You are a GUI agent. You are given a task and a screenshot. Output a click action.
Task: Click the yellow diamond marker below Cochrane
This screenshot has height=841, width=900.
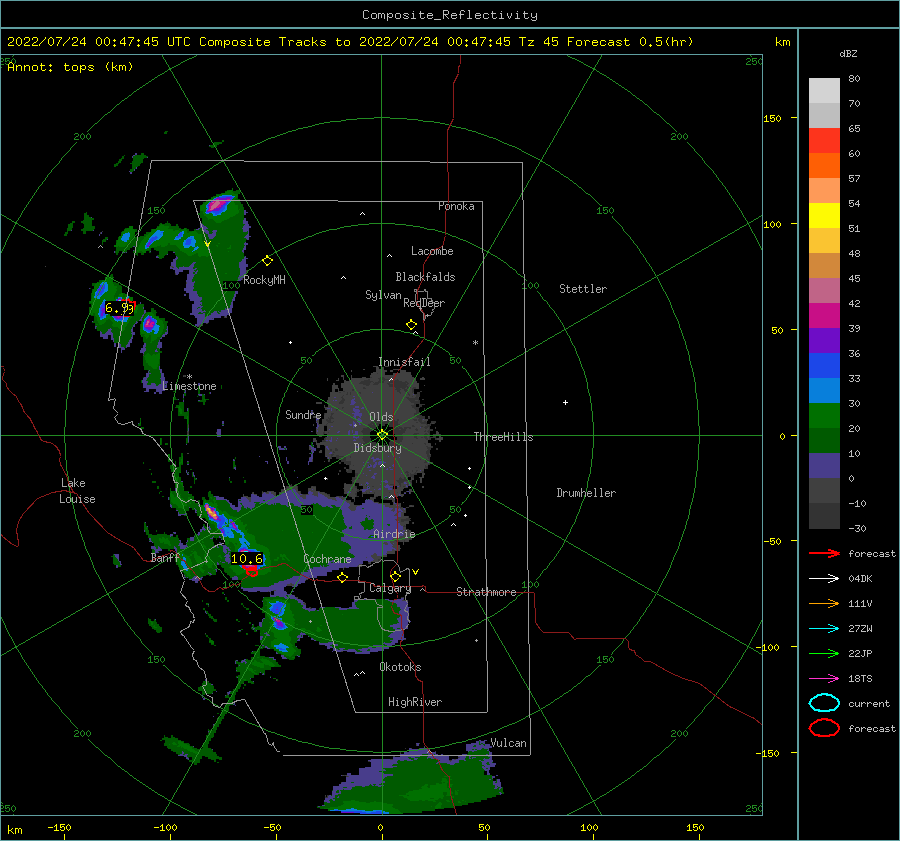click(343, 578)
